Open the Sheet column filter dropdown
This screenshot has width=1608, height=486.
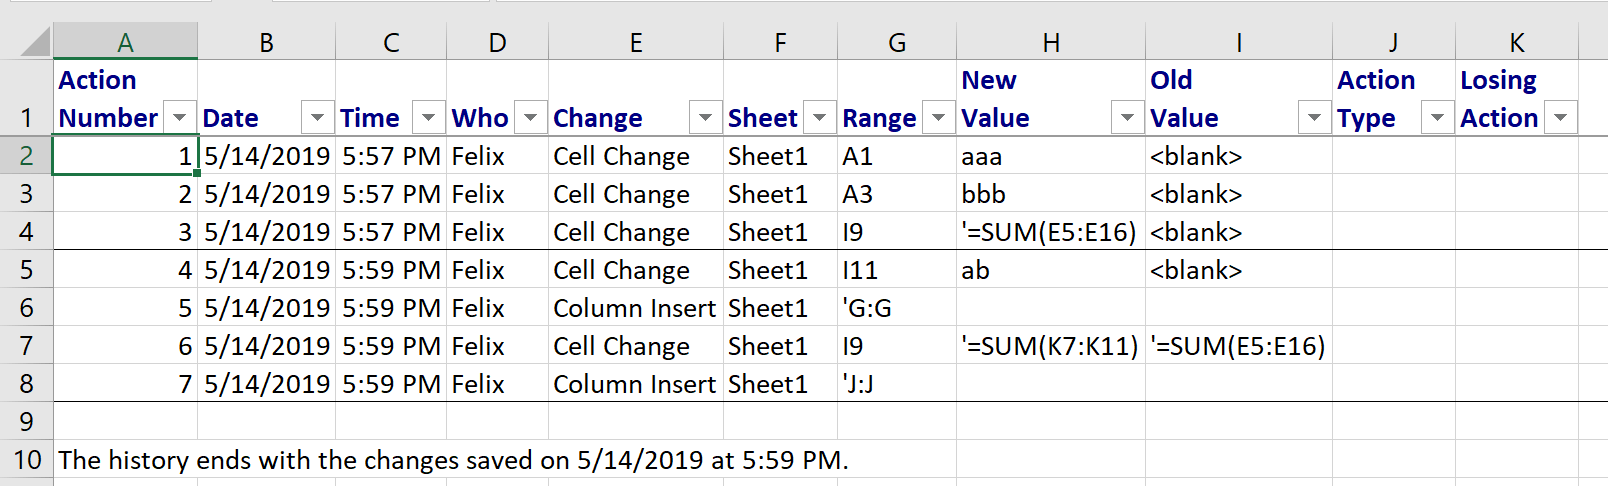pyautogui.click(x=819, y=118)
